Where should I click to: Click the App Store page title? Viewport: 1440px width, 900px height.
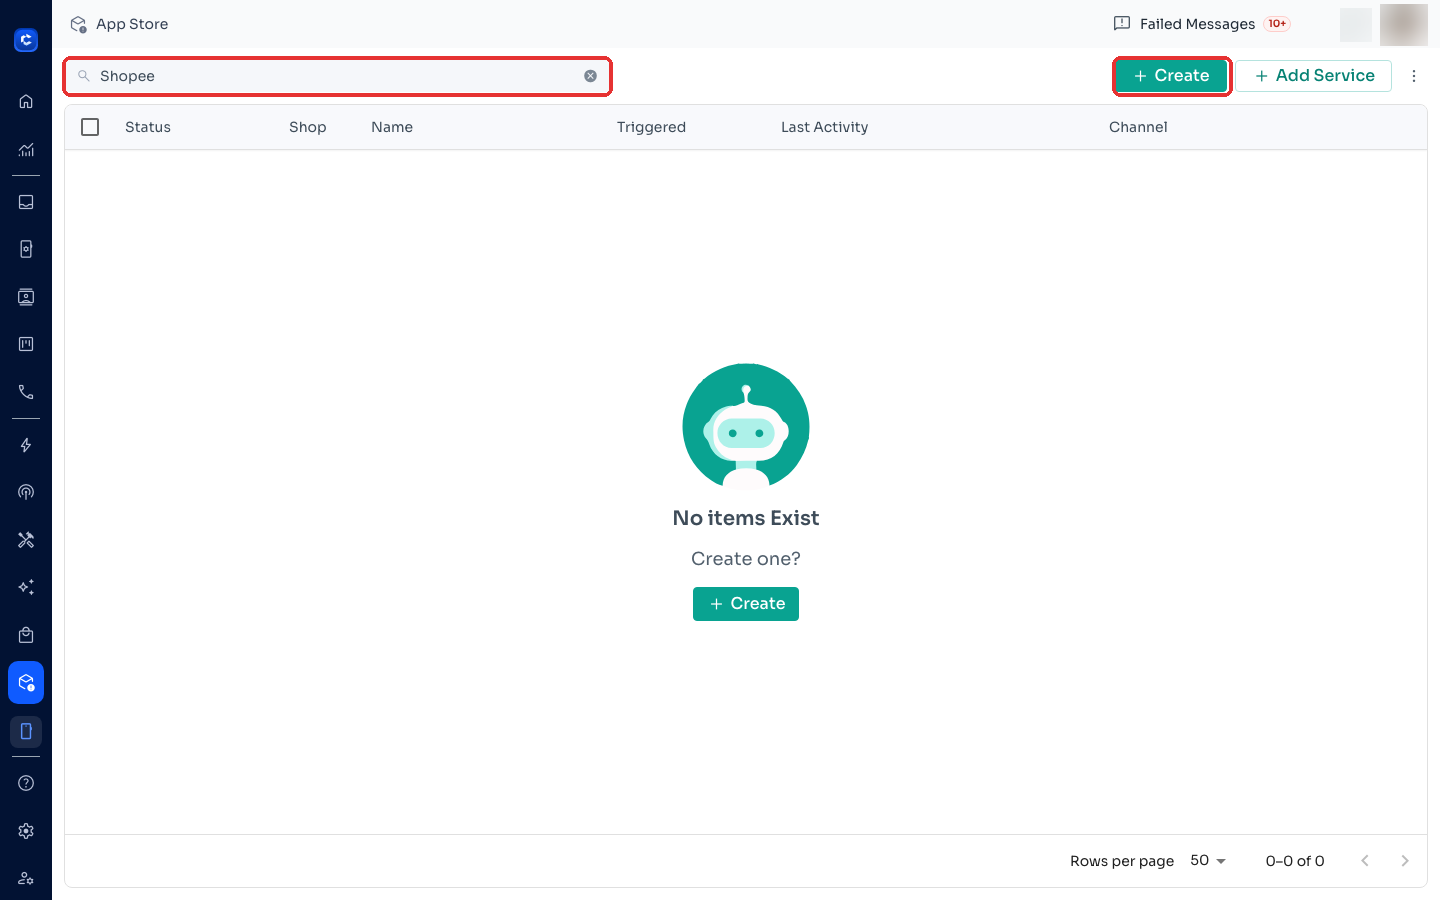tap(132, 24)
